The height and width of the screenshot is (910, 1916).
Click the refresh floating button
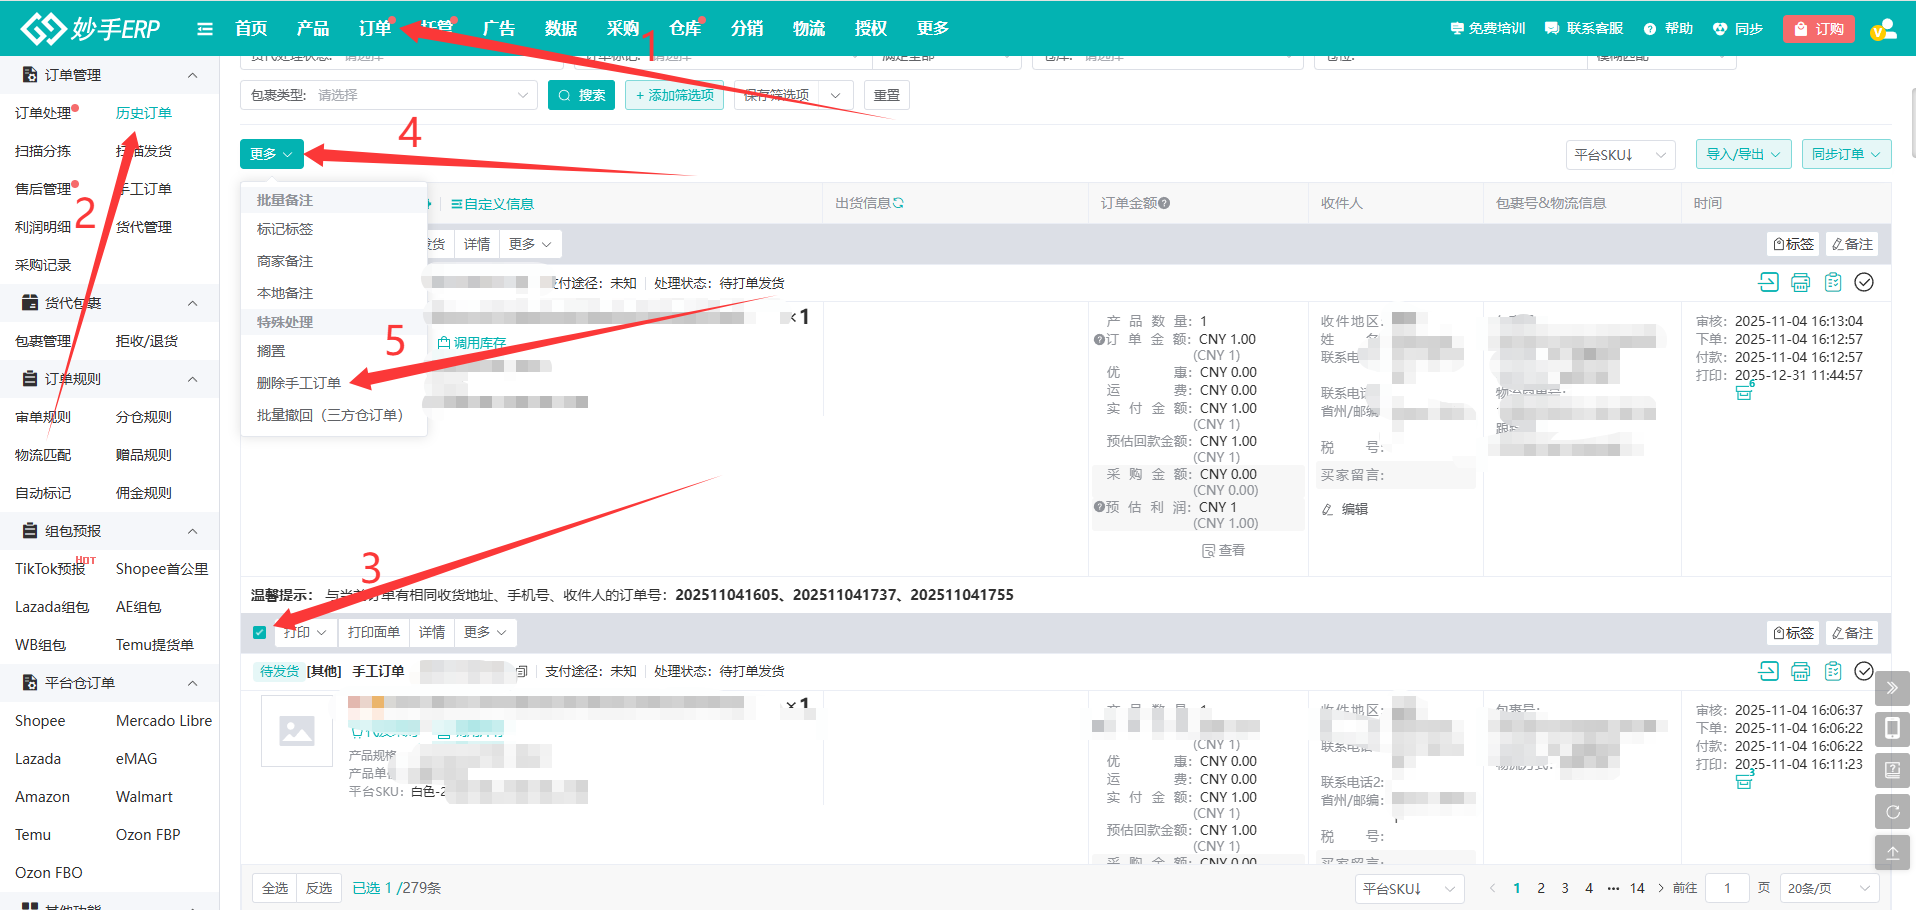(x=1892, y=811)
